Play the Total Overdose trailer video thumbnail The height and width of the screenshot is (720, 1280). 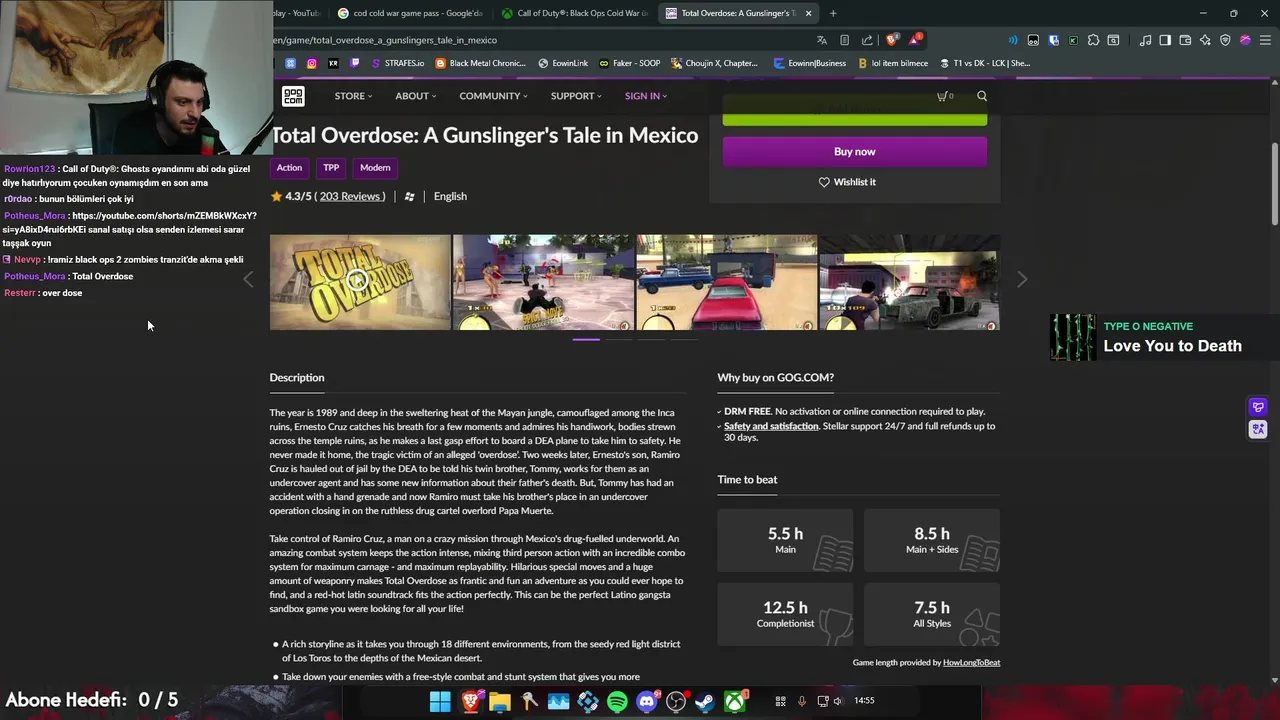360,282
